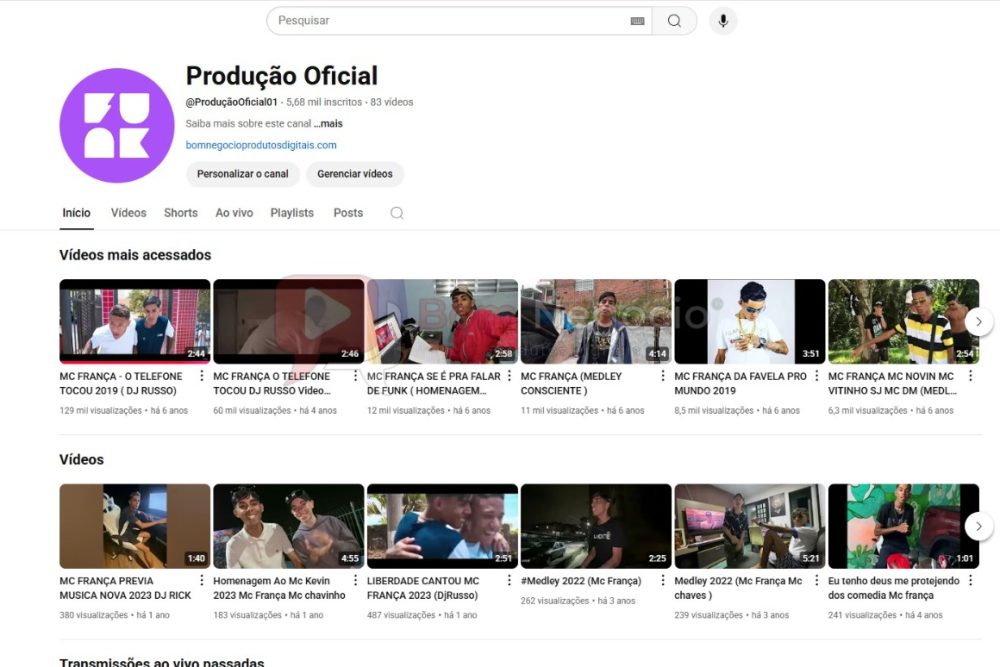Open options for Homenagem Ao Mc Kevin
Screen dimensions: 1000x667
[x=355, y=580]
